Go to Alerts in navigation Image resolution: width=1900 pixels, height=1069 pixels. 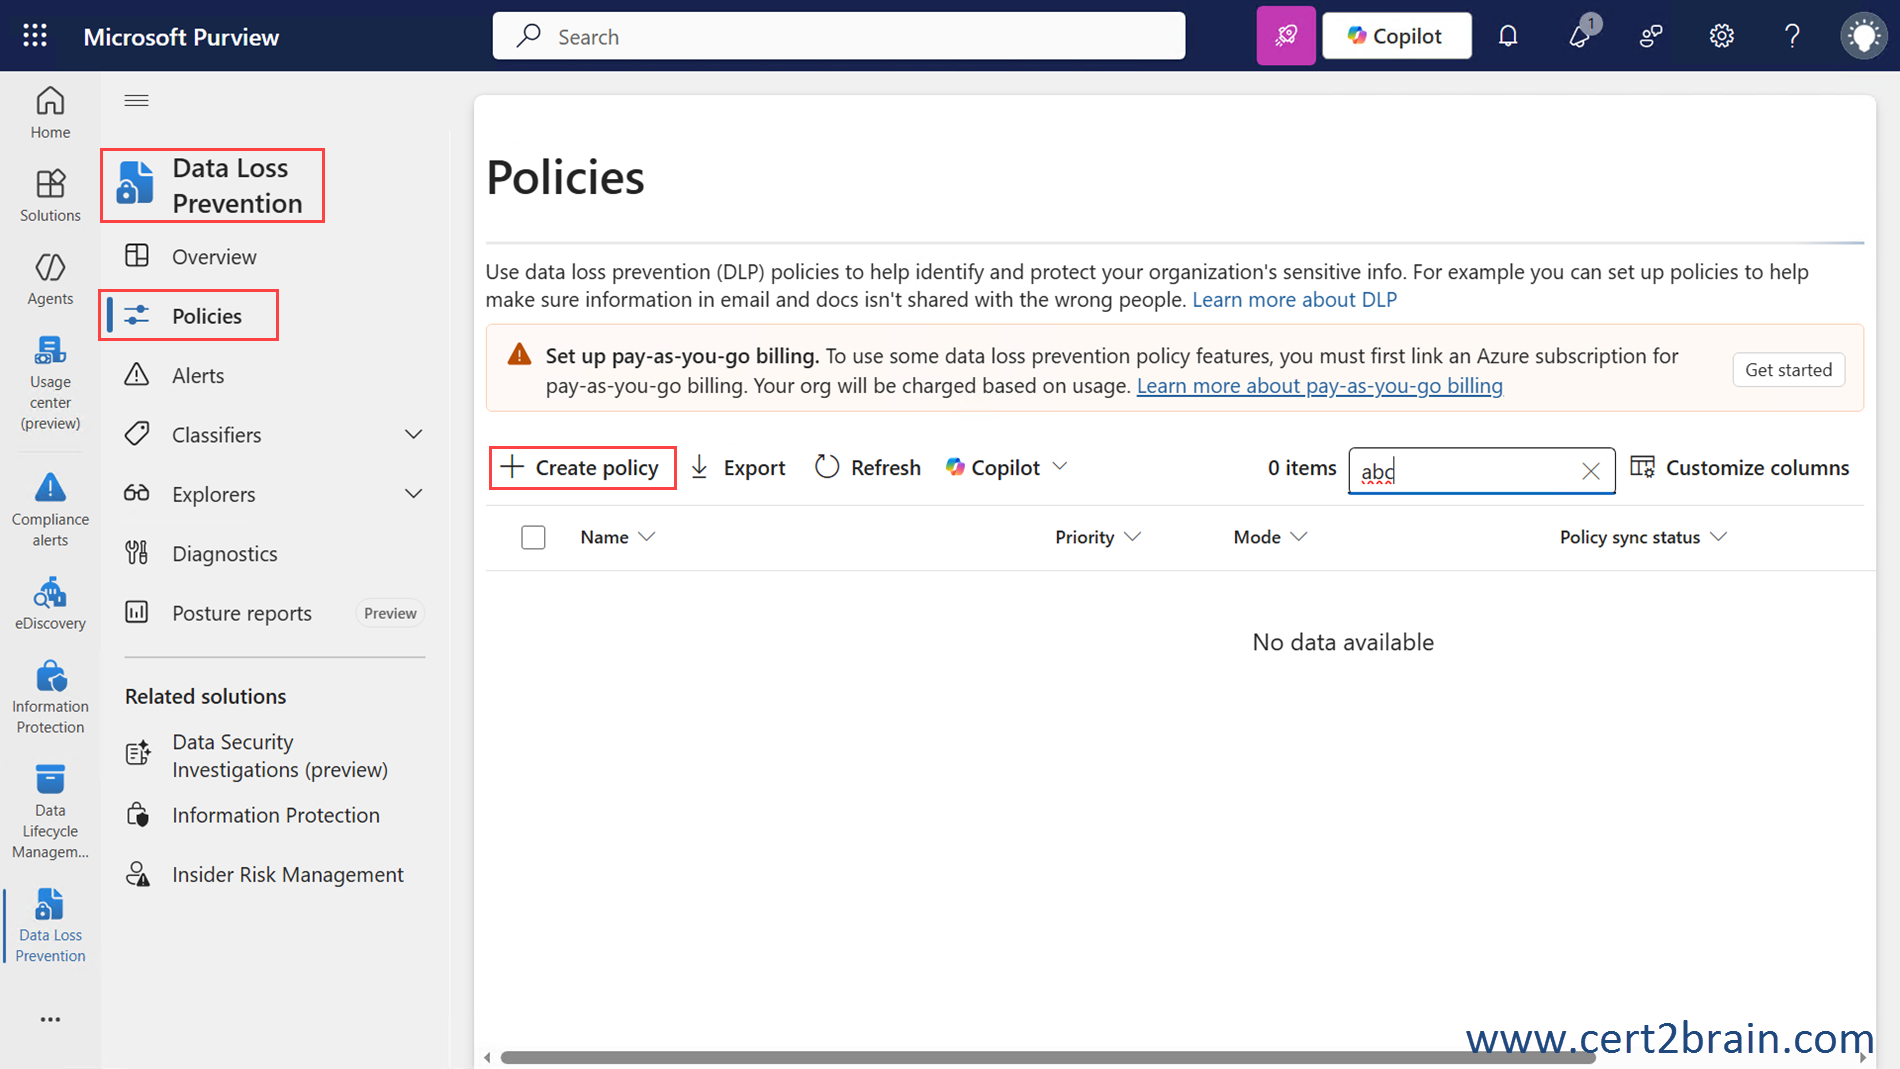198,376
